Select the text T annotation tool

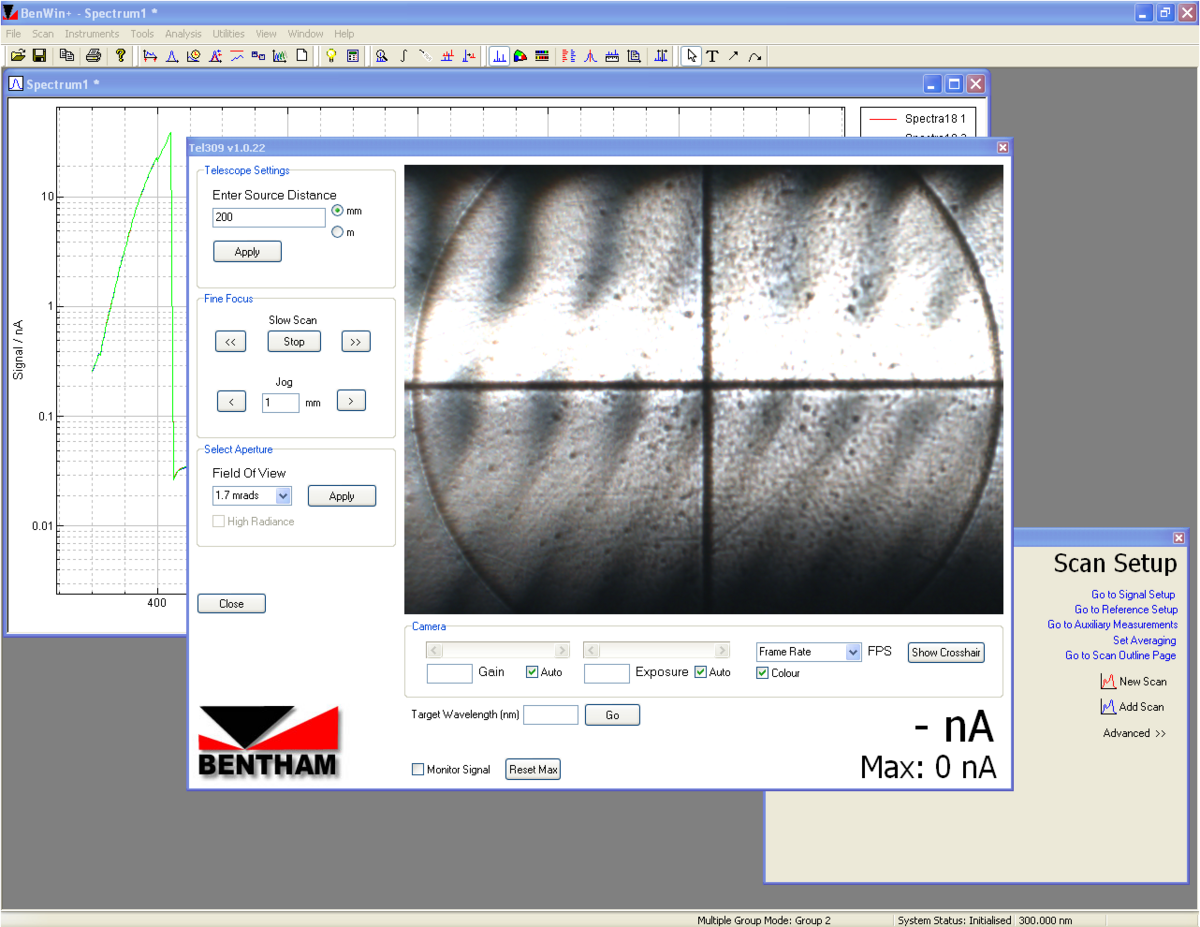[x=712, y=56]
